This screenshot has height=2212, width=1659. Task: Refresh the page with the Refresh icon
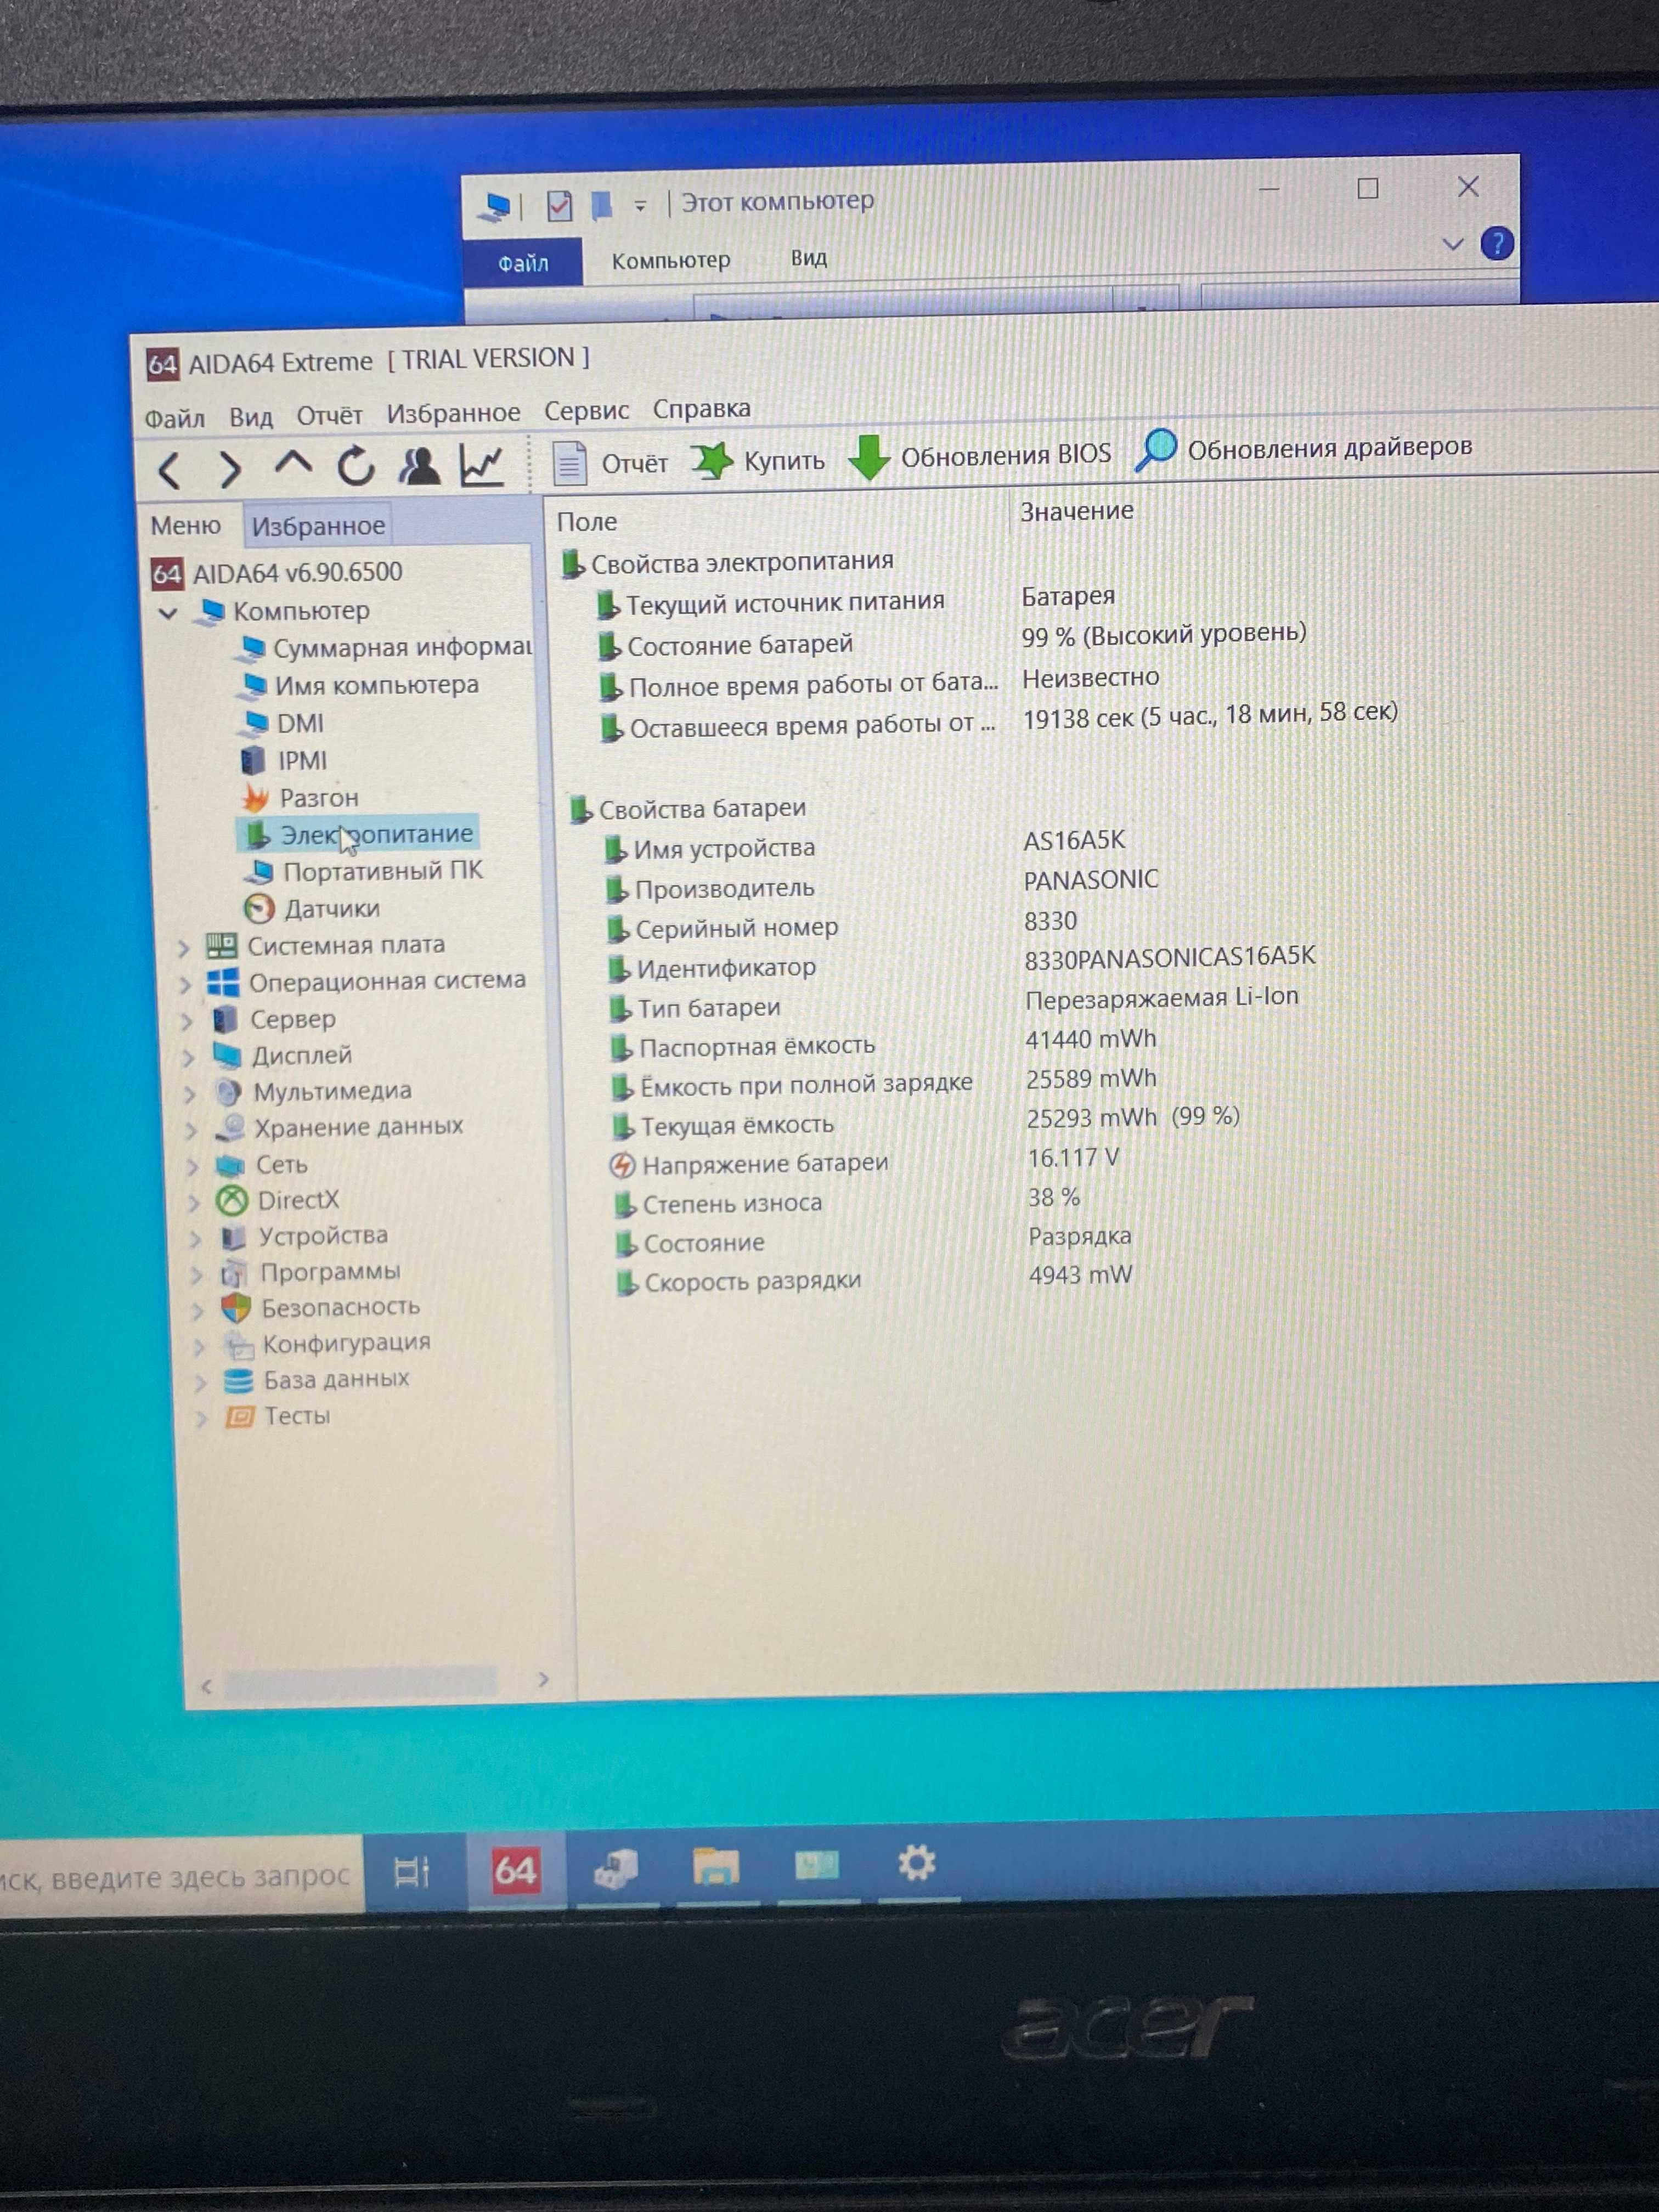[355, 466]
